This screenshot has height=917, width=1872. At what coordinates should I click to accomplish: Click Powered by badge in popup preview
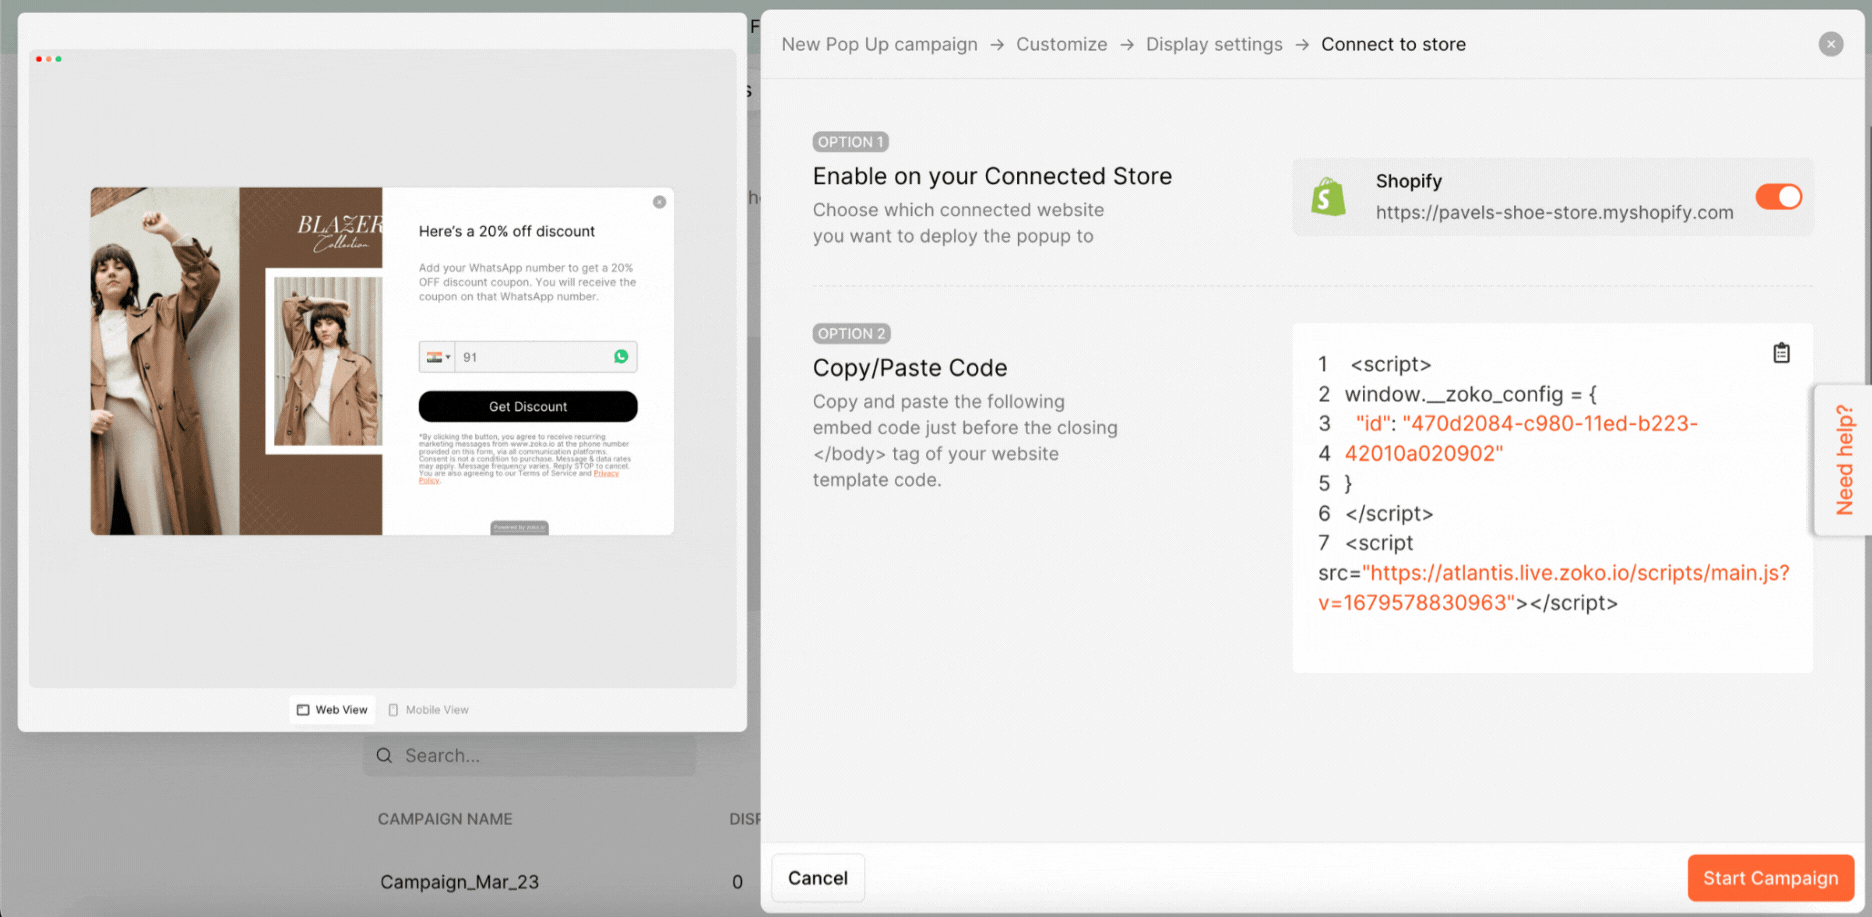pyautogui.click(x=519, y=528)
